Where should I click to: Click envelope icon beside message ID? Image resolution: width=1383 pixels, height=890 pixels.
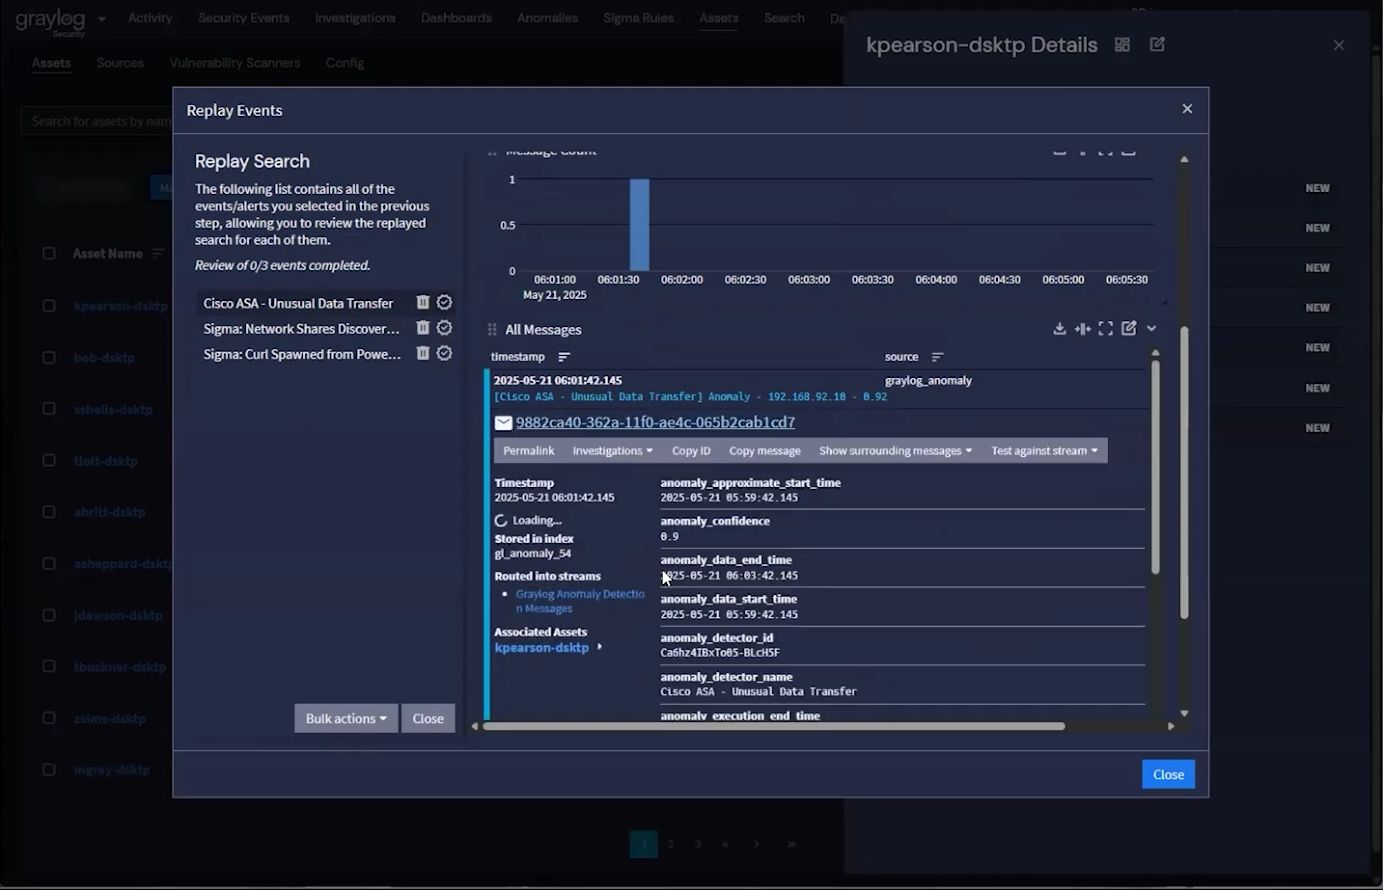pyautogui.click(x=503, y=423)
